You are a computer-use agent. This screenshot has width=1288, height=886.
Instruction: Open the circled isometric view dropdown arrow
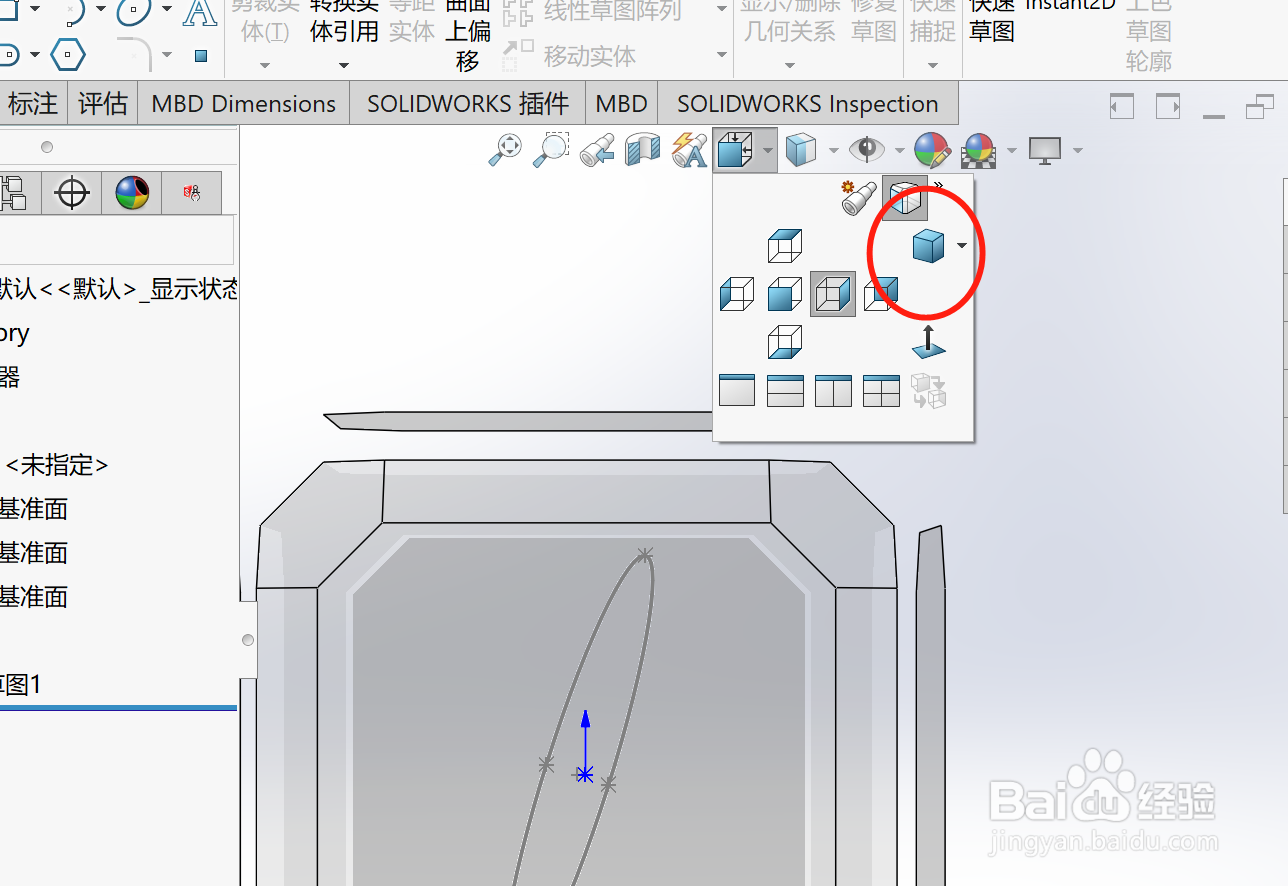click(962, 245)
